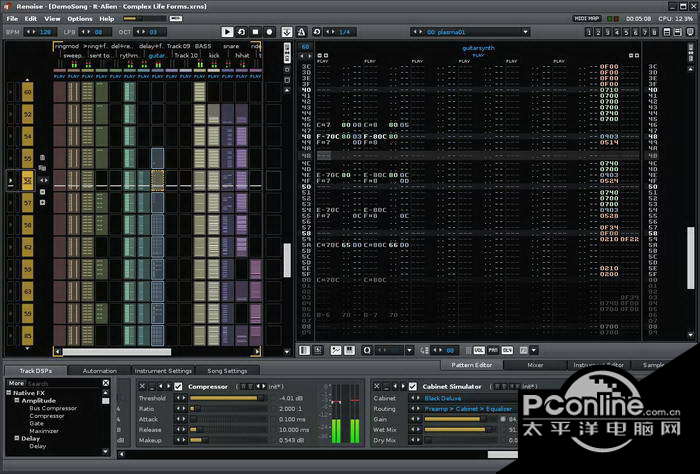700x474 pixels.
Task: Collapse the Delay tree group
Action: tap(17, 438)
